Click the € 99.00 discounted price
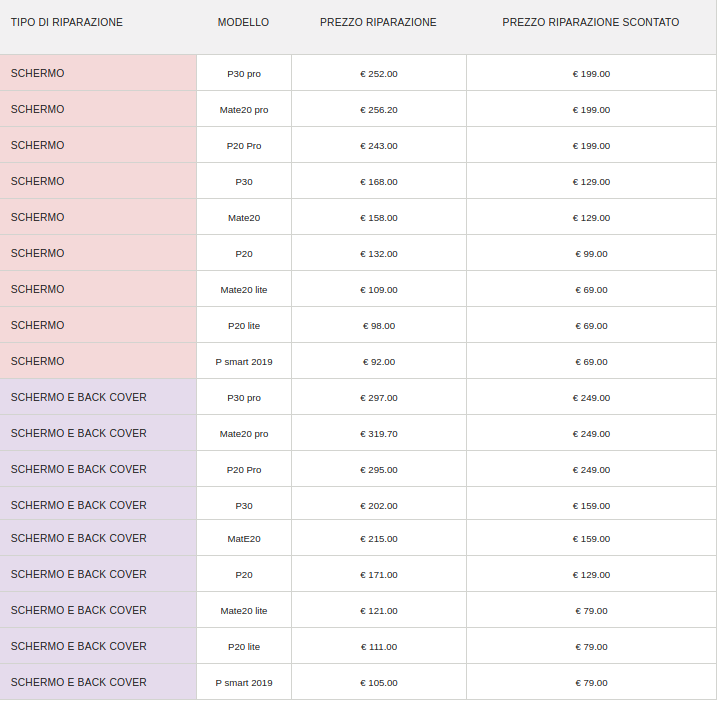726x714 pixels. (591, 254)
